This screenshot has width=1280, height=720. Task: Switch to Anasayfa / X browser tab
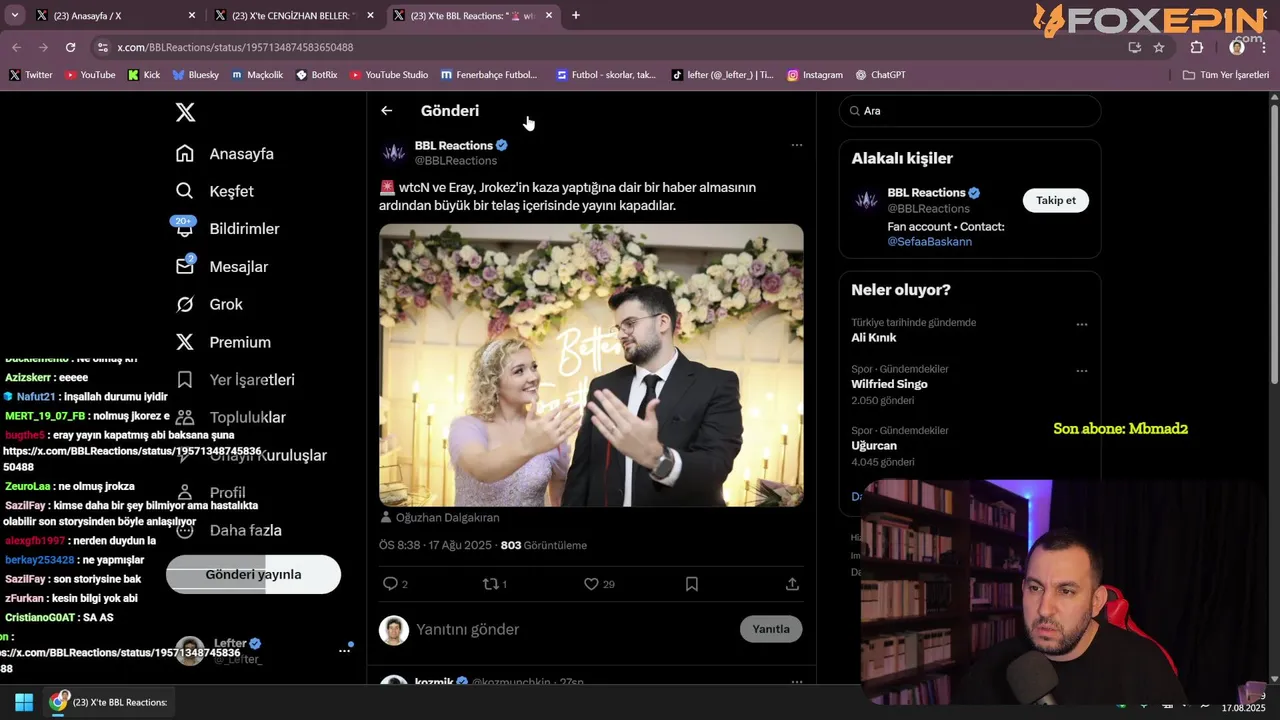[x=115, y=15]
